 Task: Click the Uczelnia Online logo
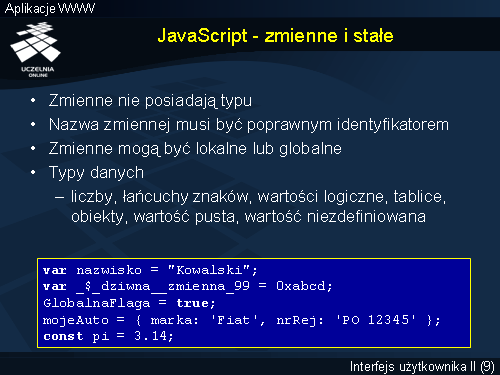36,49
